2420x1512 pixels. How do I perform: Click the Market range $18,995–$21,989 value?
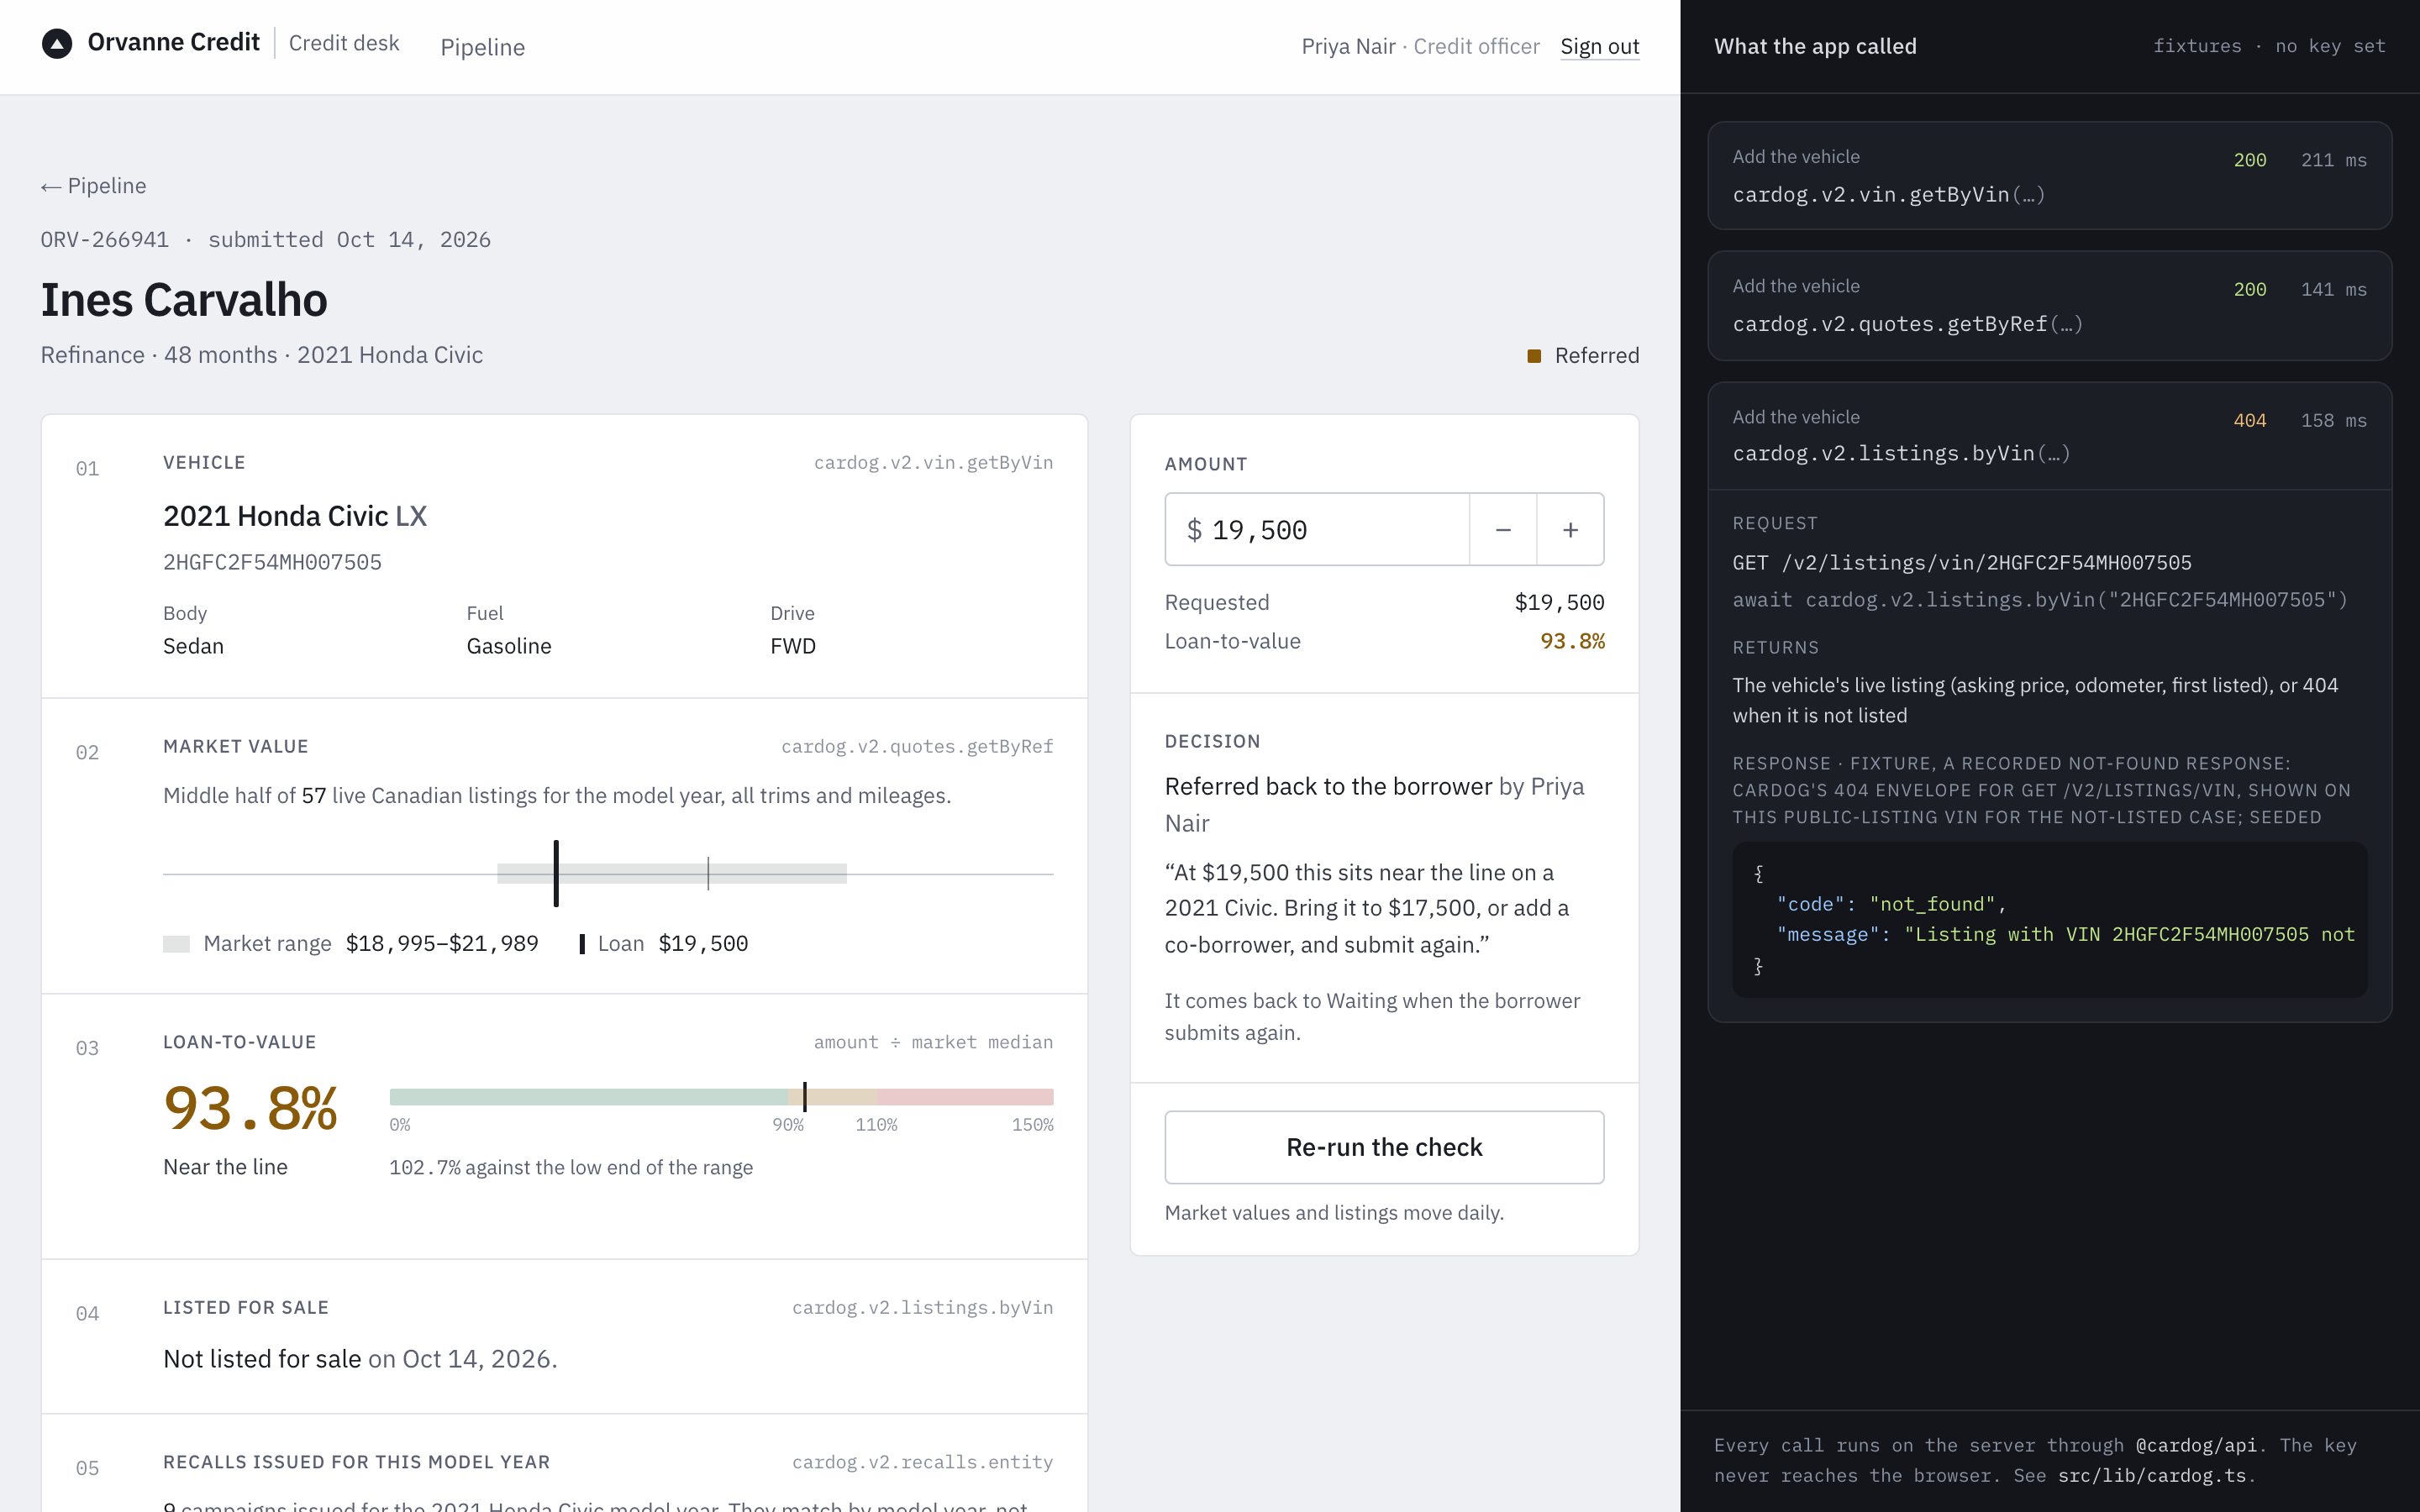point(442,944)
